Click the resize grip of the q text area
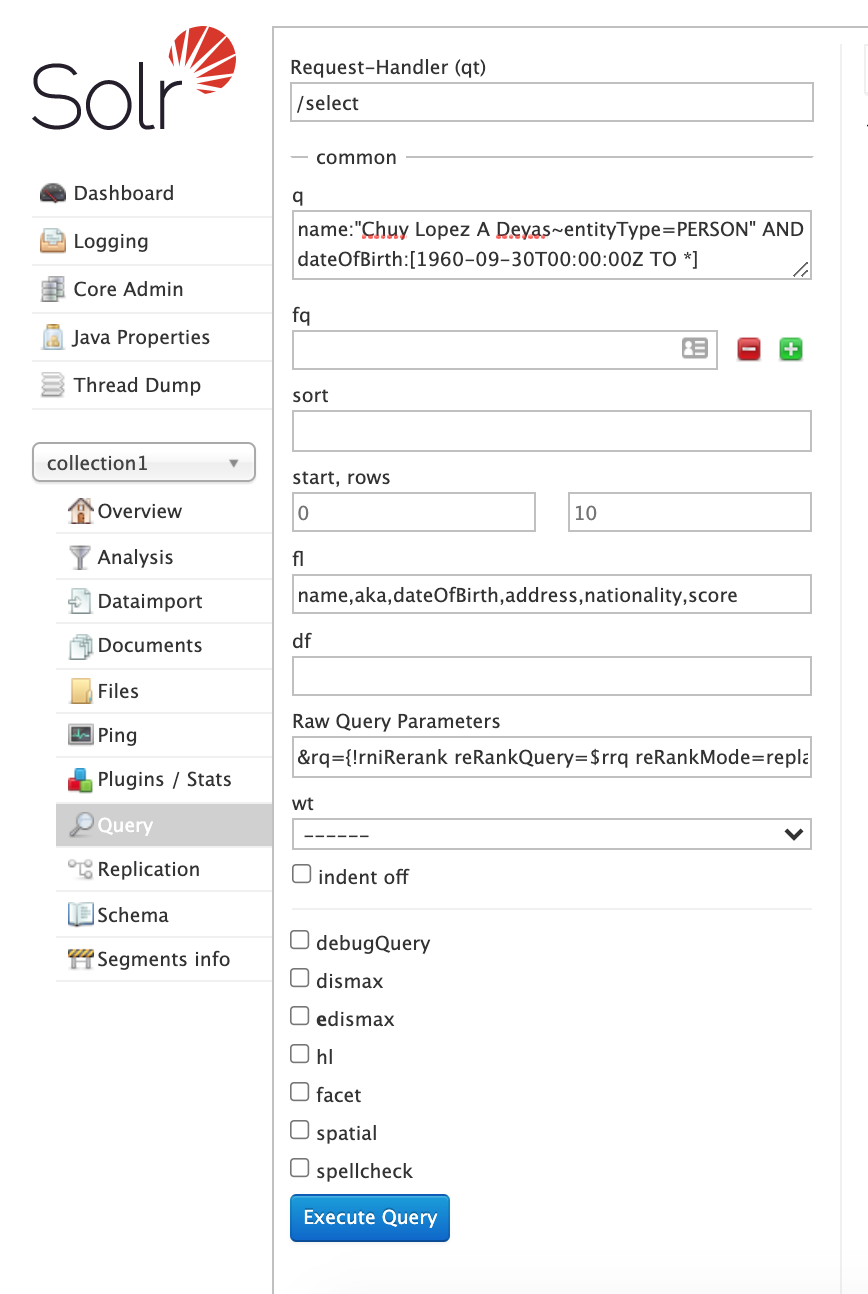868x1294 pixels. [x=801, y=269]
